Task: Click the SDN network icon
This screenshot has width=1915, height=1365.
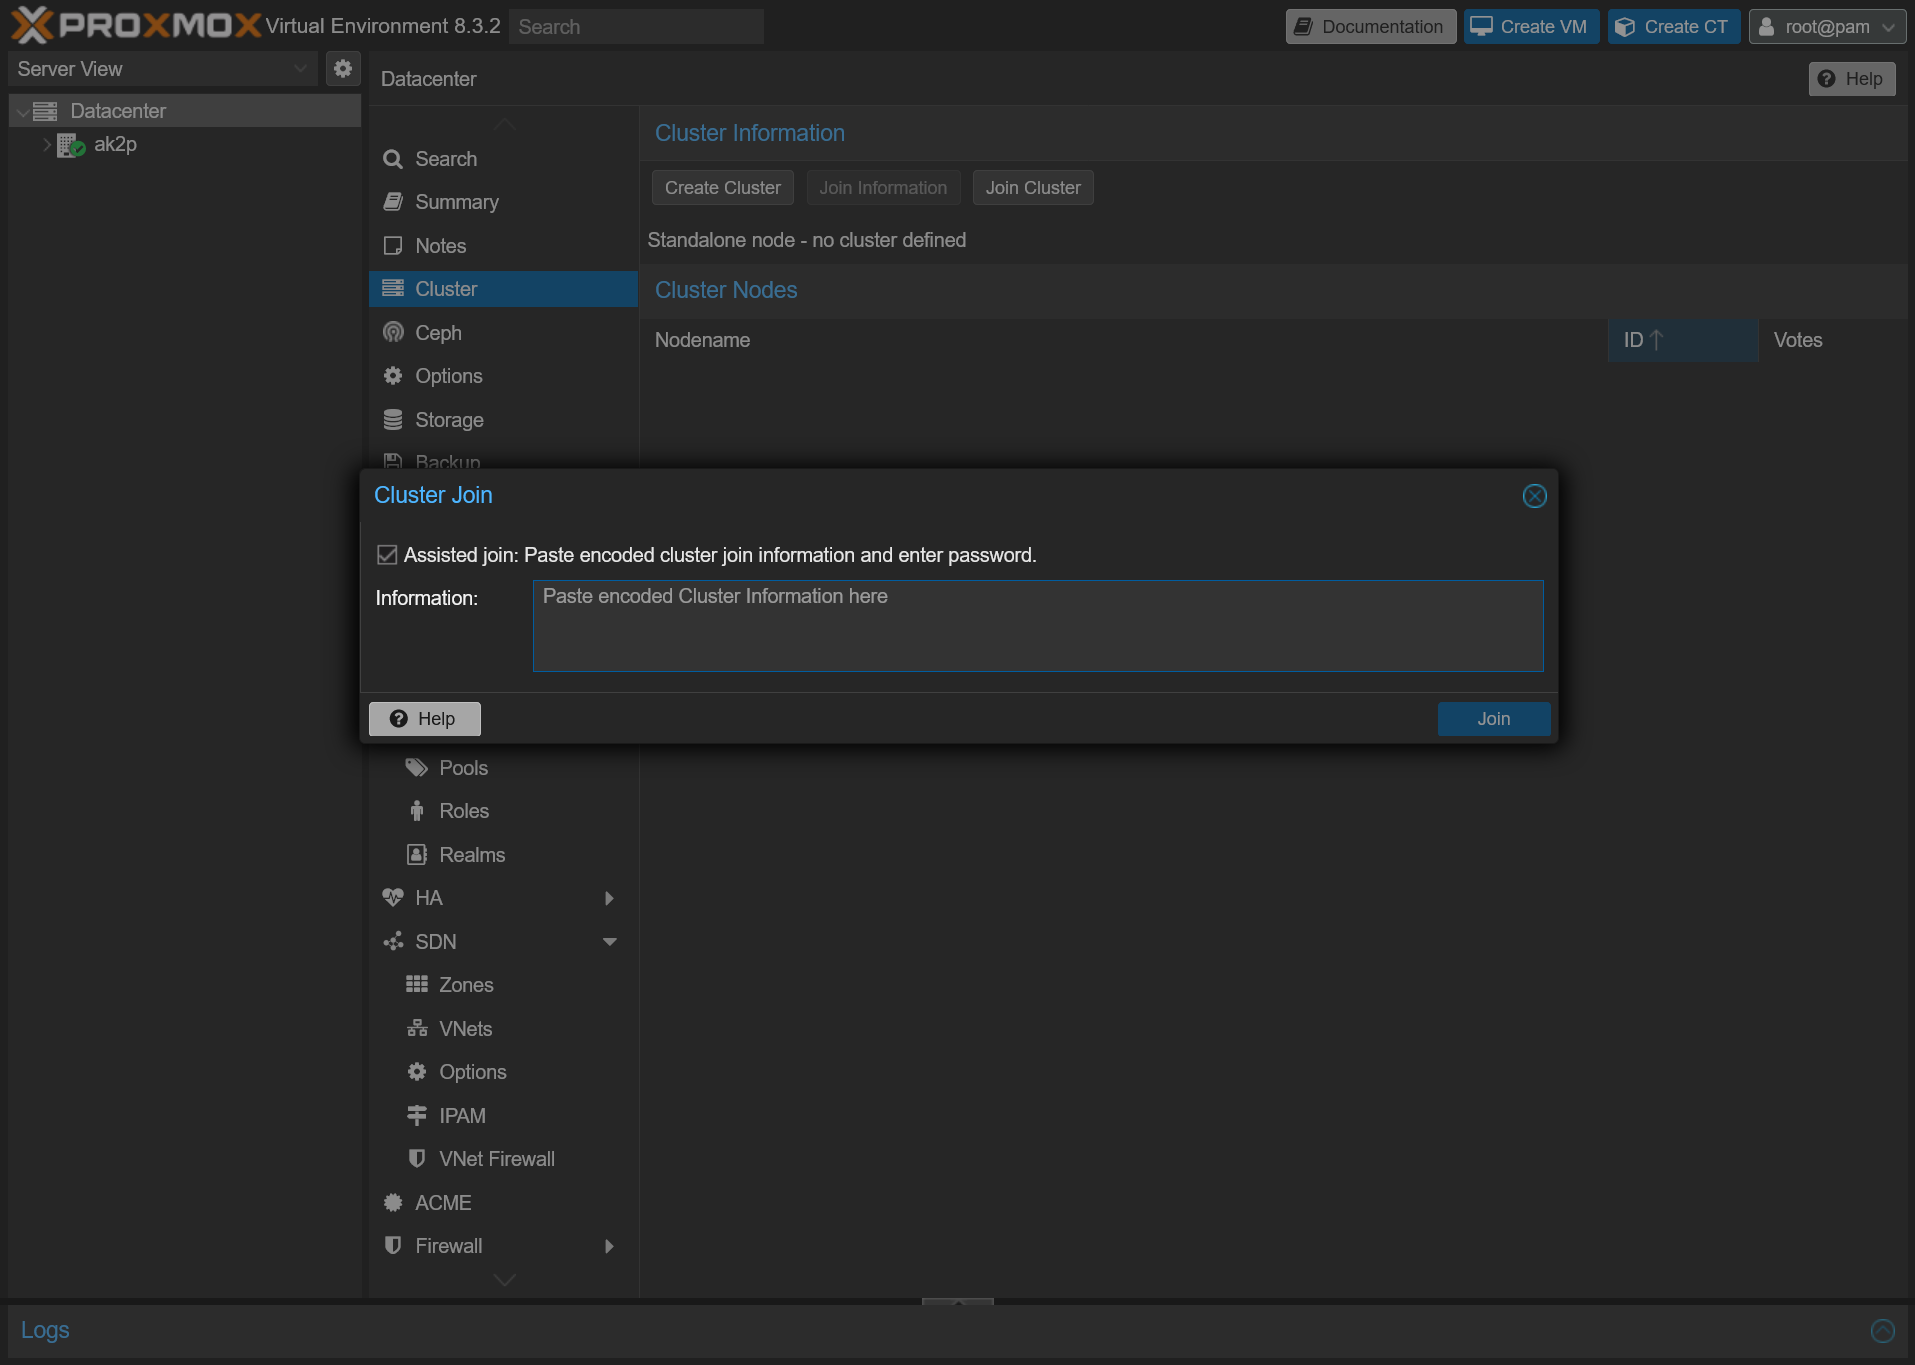Action: (393, 942)
